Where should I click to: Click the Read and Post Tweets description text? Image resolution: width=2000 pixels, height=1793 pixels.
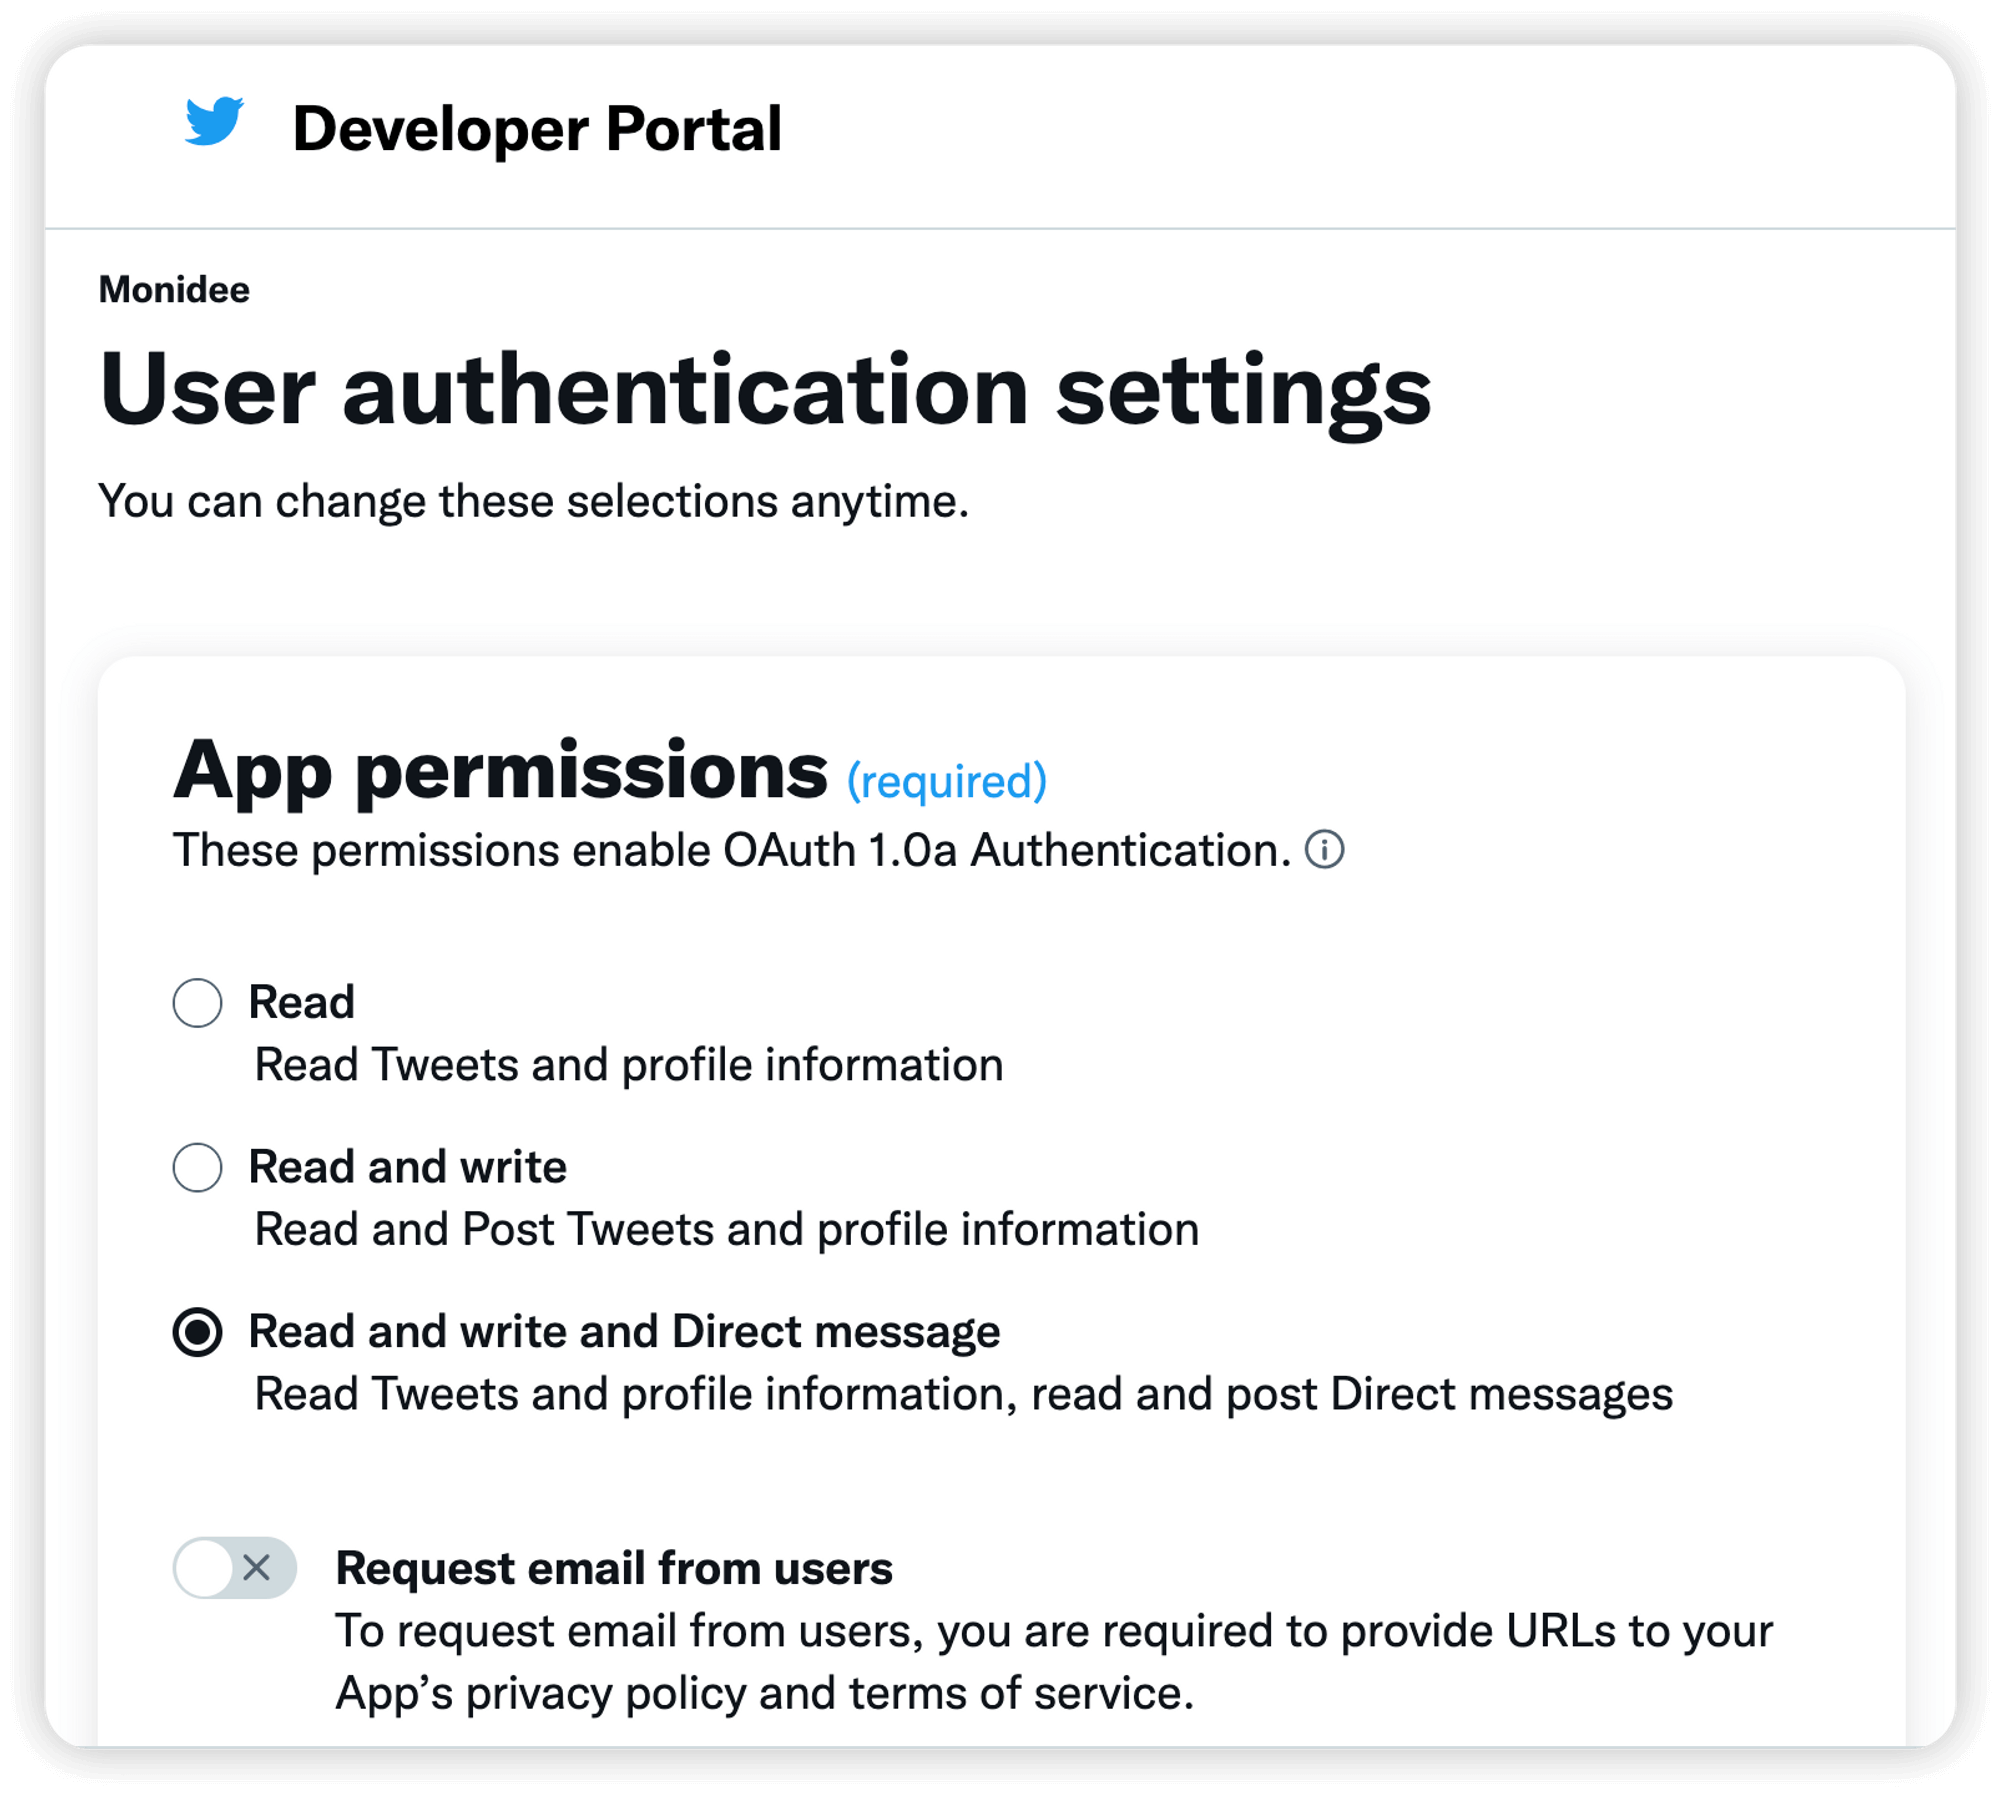(727, 1229)
